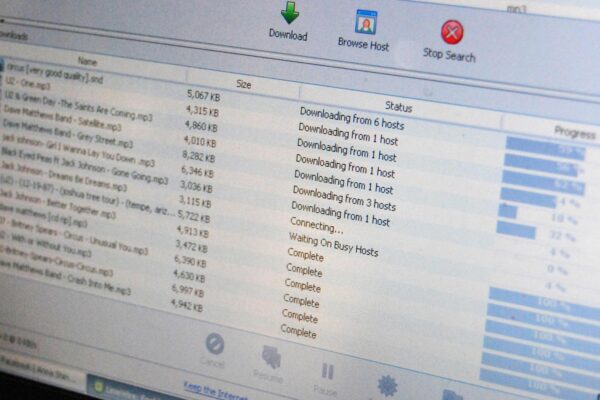Sort downloads by Size column header

[243, 84]
